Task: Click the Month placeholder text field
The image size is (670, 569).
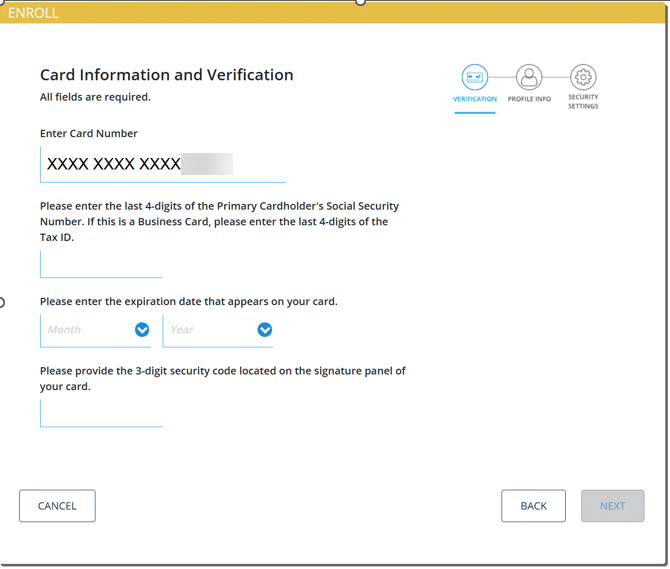Action: [x=95, y=331]
